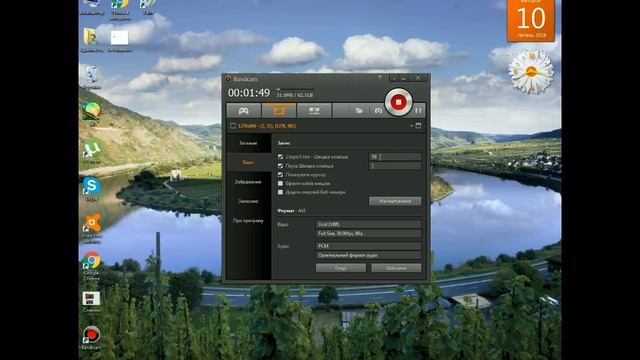
Task: Open the Bandicam desktop shortcut
Action: [91, 338]
